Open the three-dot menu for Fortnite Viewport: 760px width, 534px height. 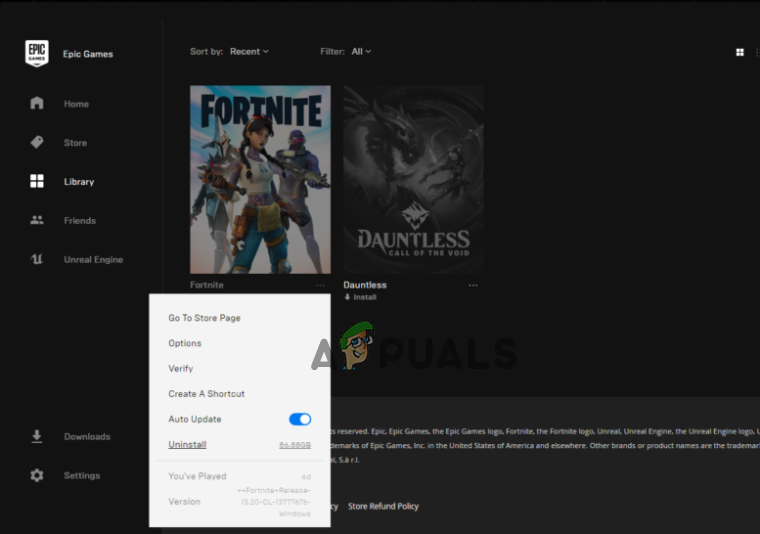coord(320,285)
